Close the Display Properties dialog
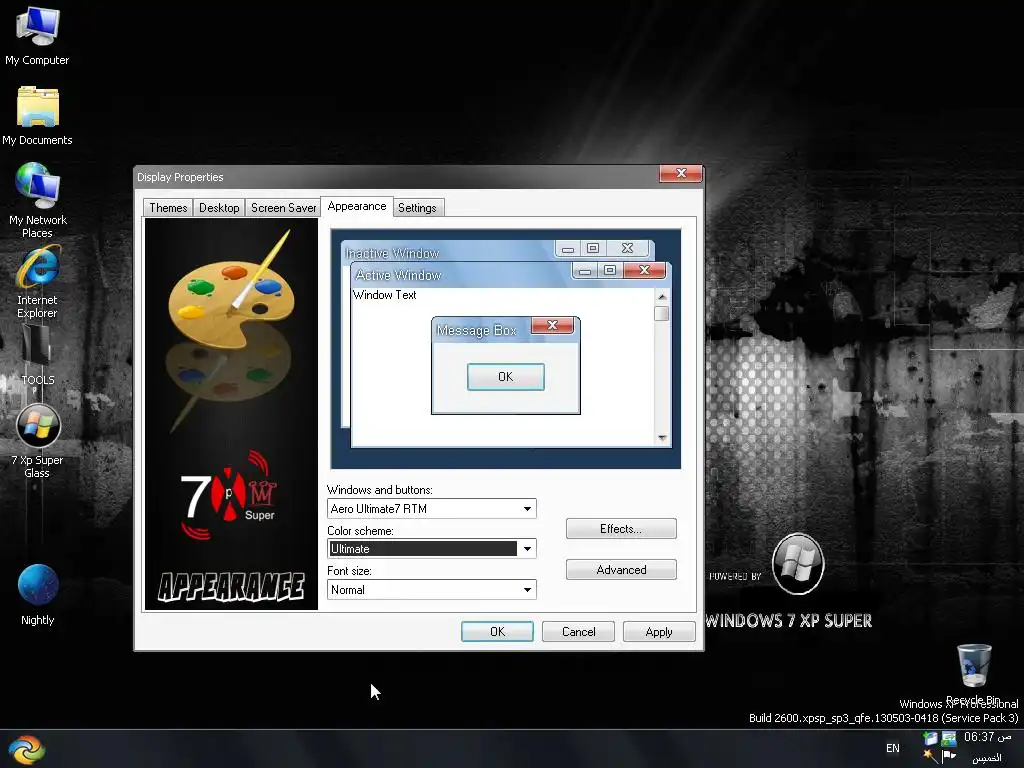This screenshot has height=768, width=1024. point(680,173)
